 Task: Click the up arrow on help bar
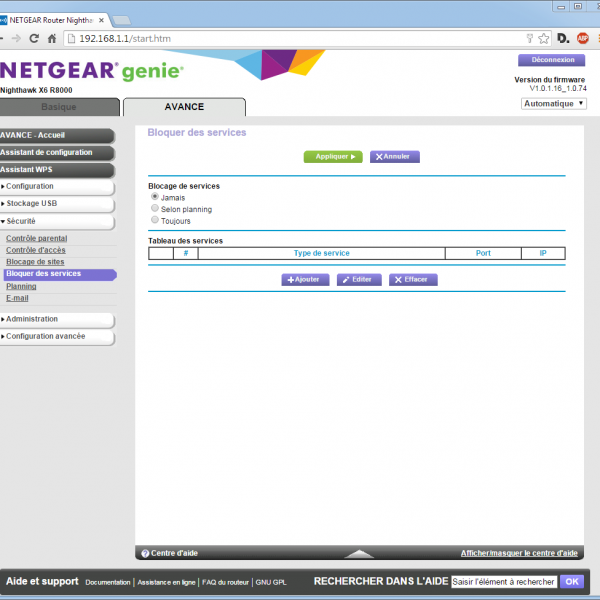coord(358,553)
